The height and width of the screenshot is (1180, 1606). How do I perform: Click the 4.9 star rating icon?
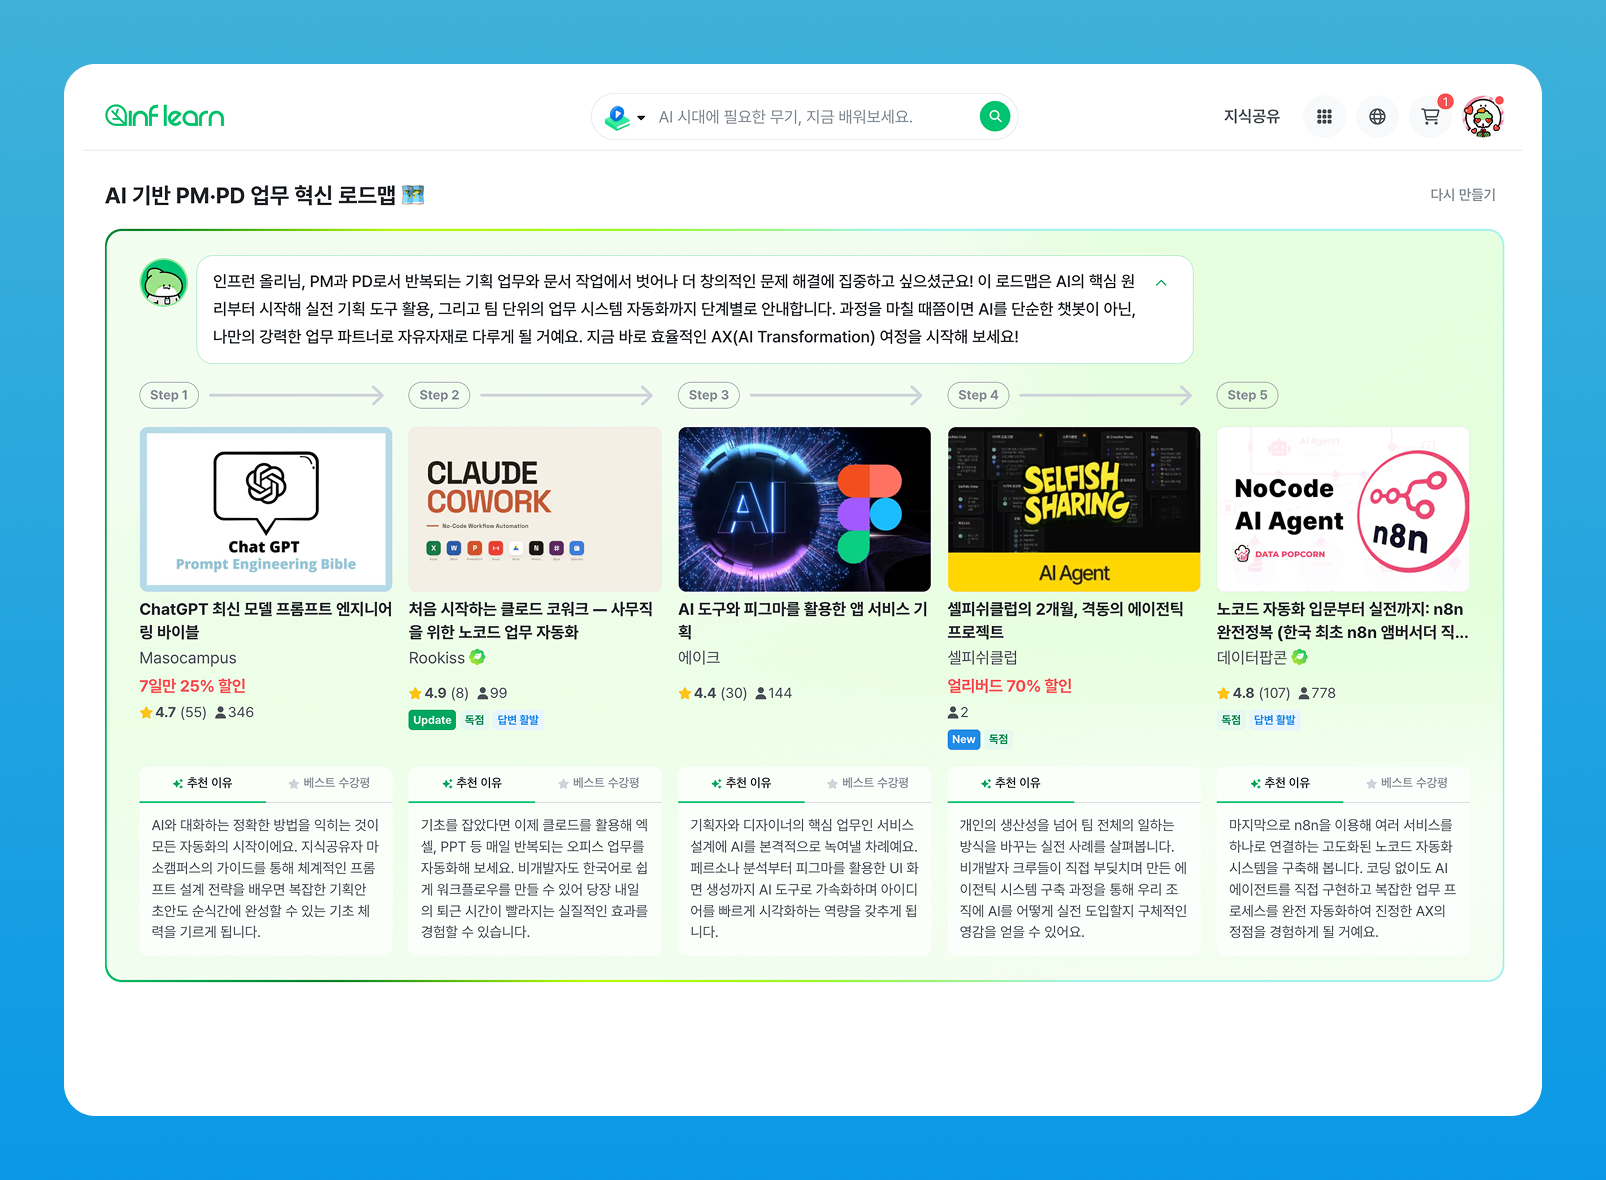[x=415, y=693]
